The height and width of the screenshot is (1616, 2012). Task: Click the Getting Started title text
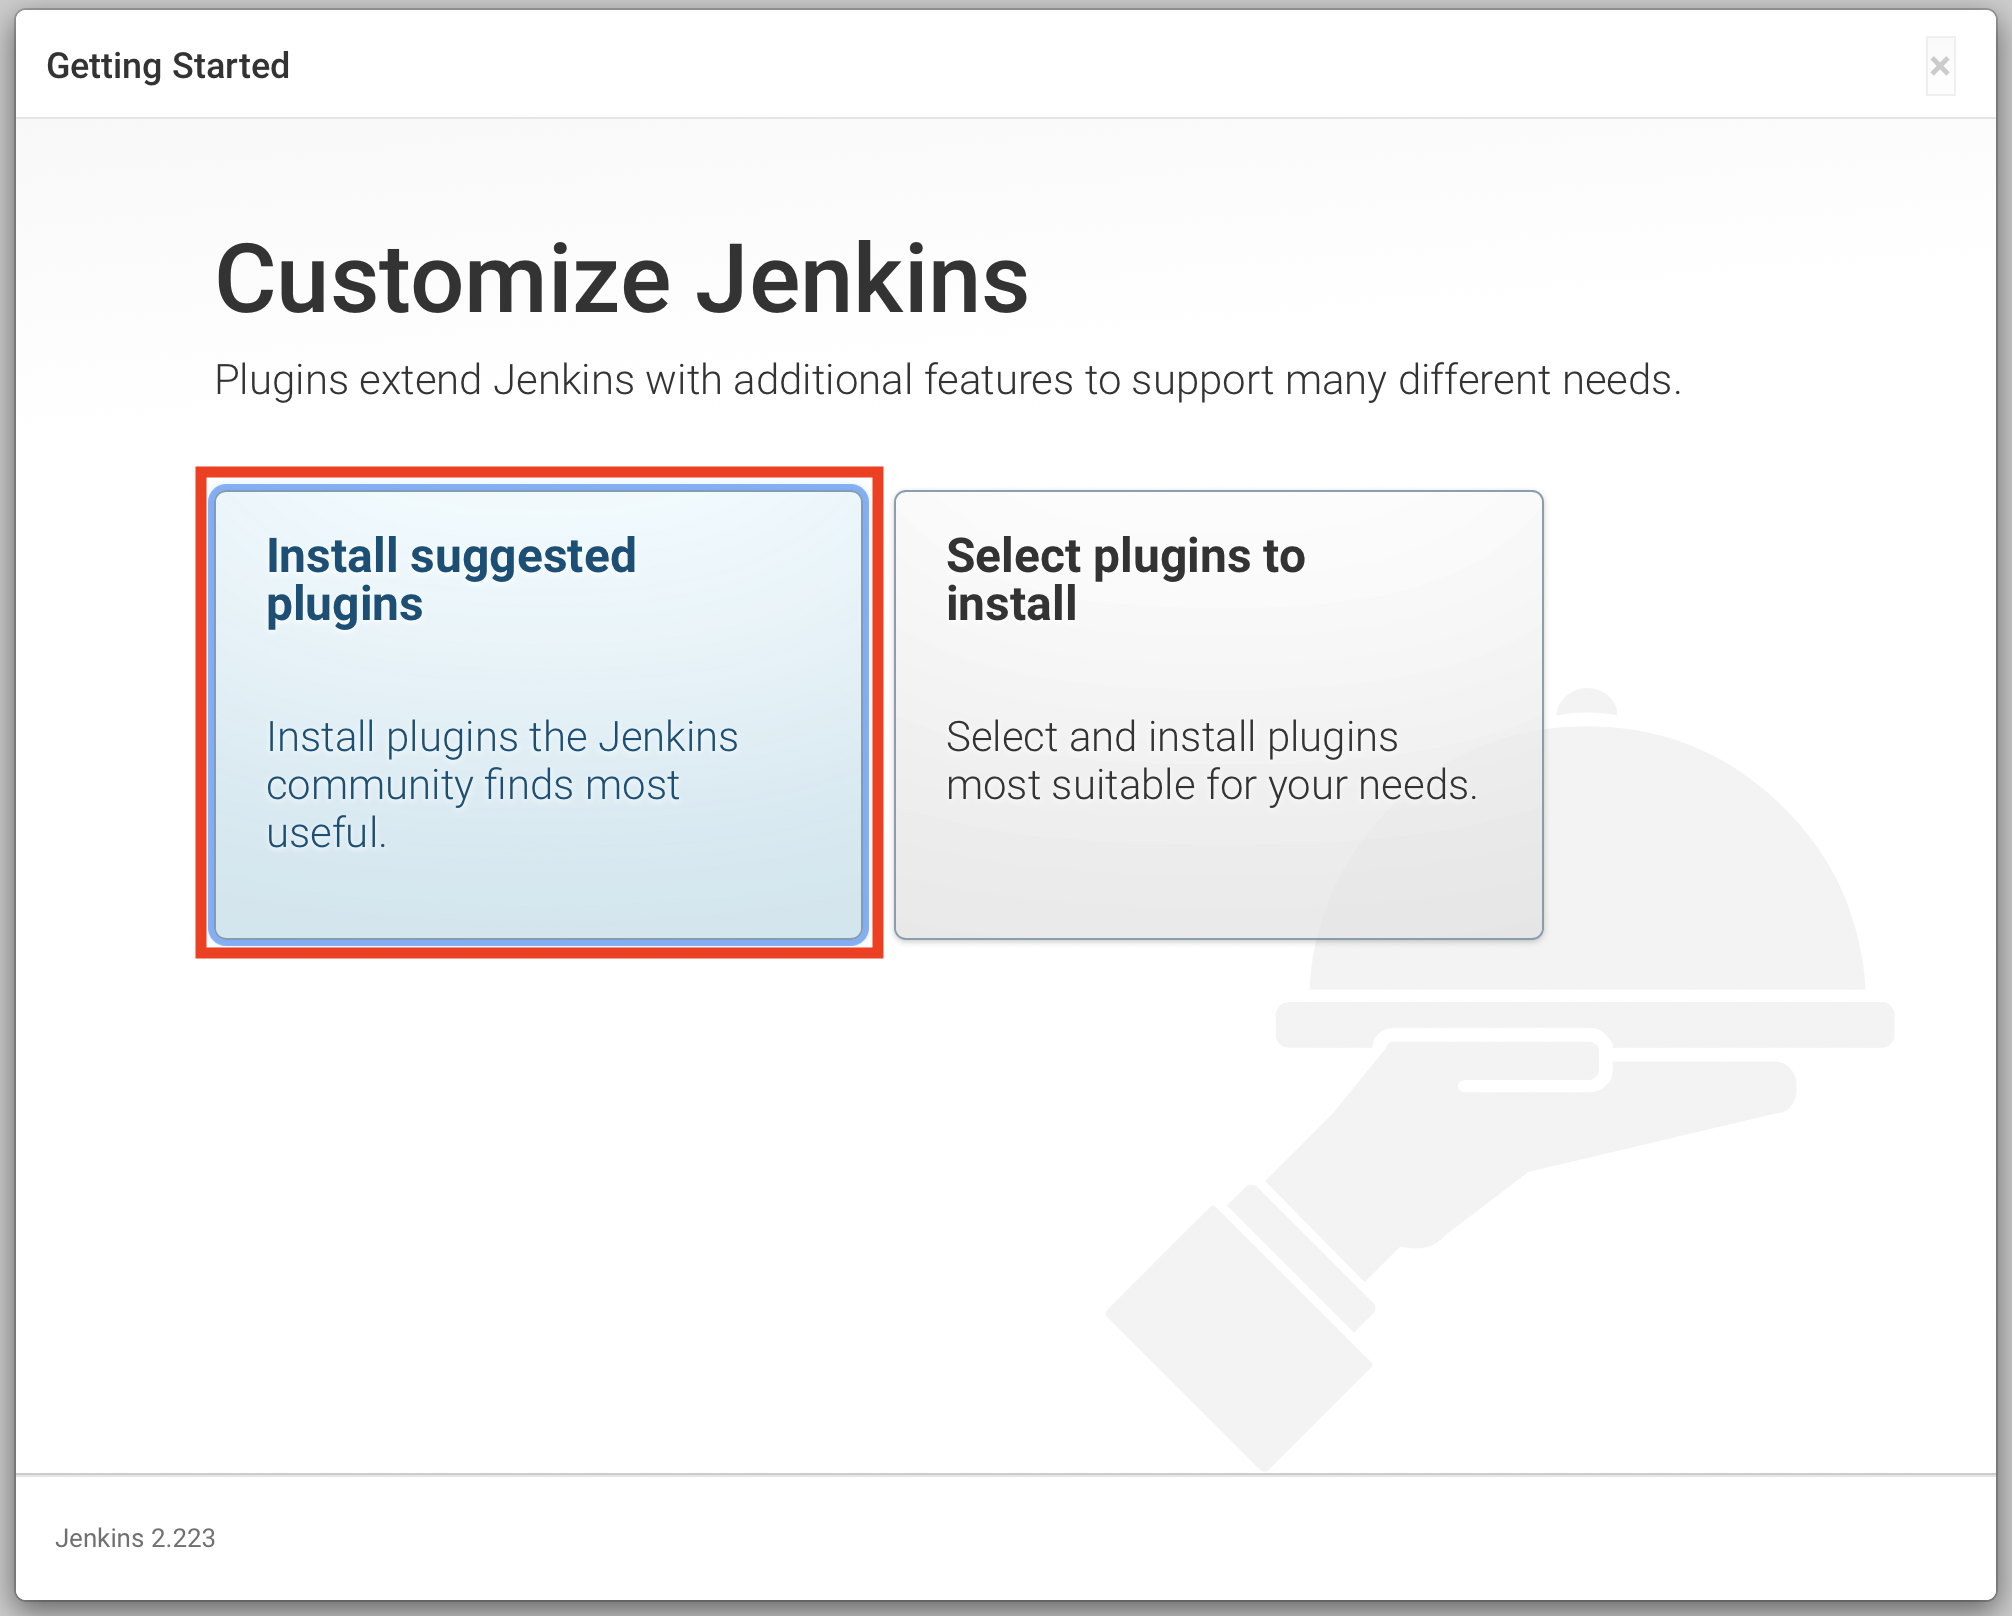[x=168, y=66]
